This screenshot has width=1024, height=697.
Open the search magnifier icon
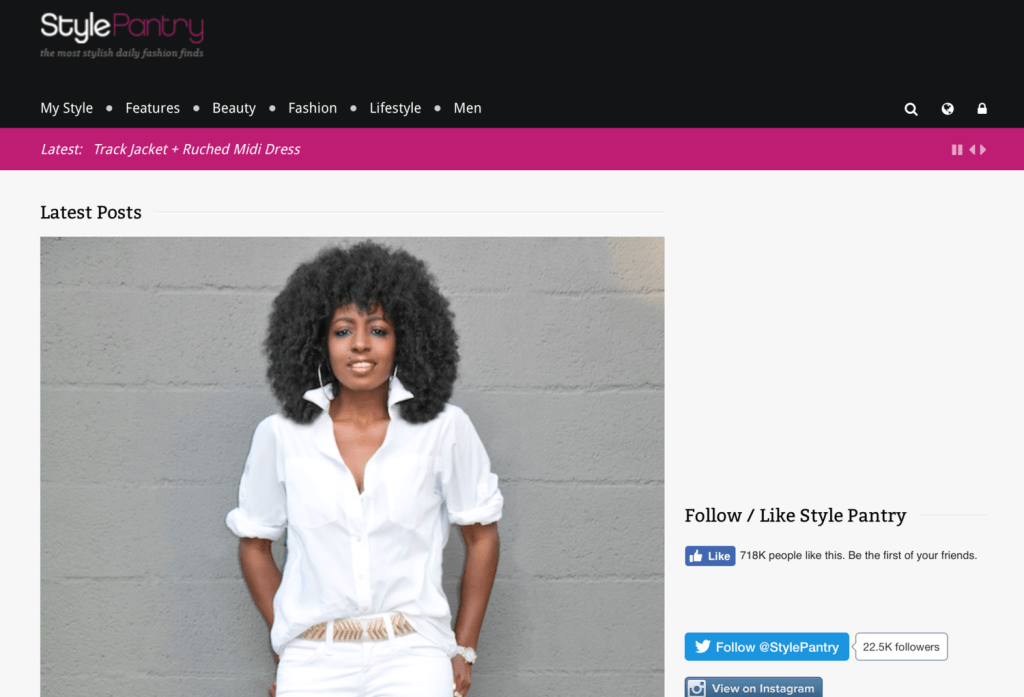point(910,109)
